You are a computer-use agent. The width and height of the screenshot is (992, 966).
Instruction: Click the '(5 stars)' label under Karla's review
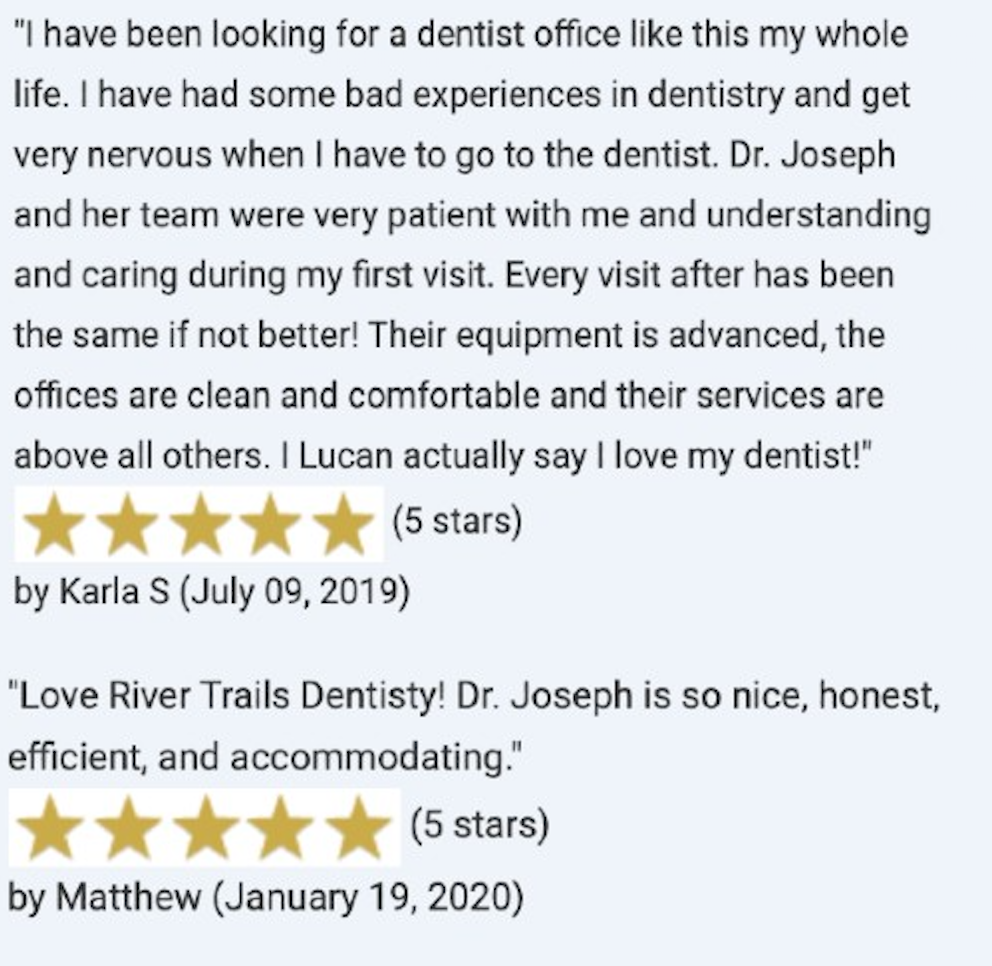457,521
